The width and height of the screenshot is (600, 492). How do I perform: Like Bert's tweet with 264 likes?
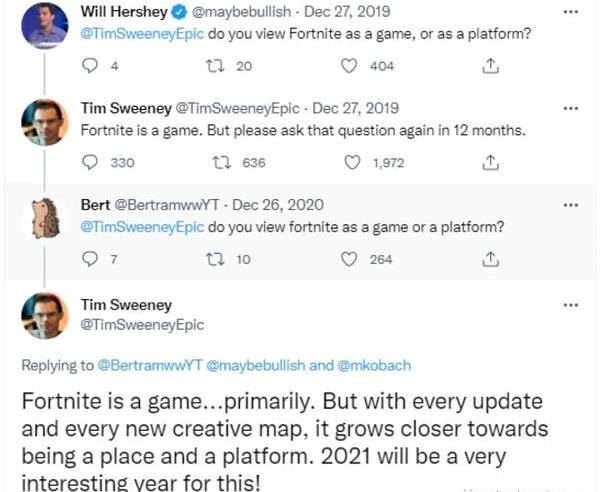tap(349, 259)
